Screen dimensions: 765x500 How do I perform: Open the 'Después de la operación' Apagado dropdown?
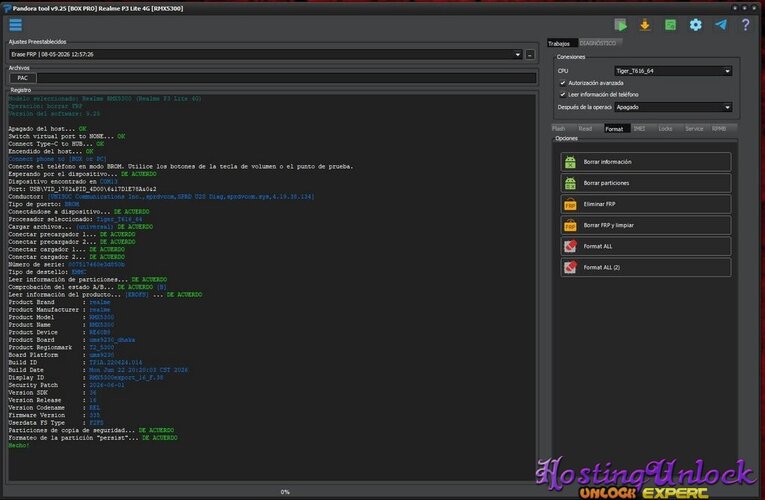click(x=673, y=107)
